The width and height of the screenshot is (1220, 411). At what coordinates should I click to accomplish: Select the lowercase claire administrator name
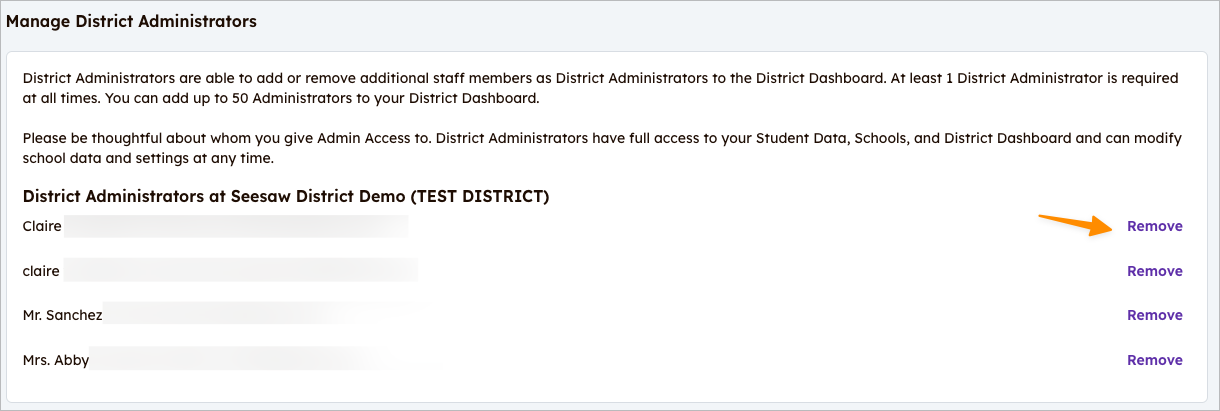[41, 271]
